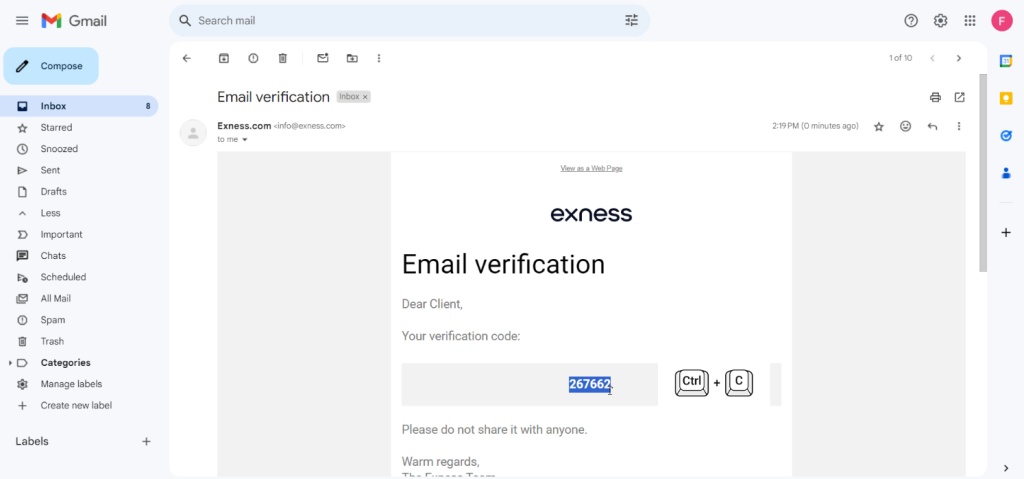Toggle the main menu hamburger
This screenshot has width=1024, height=479.
point(22,20)
